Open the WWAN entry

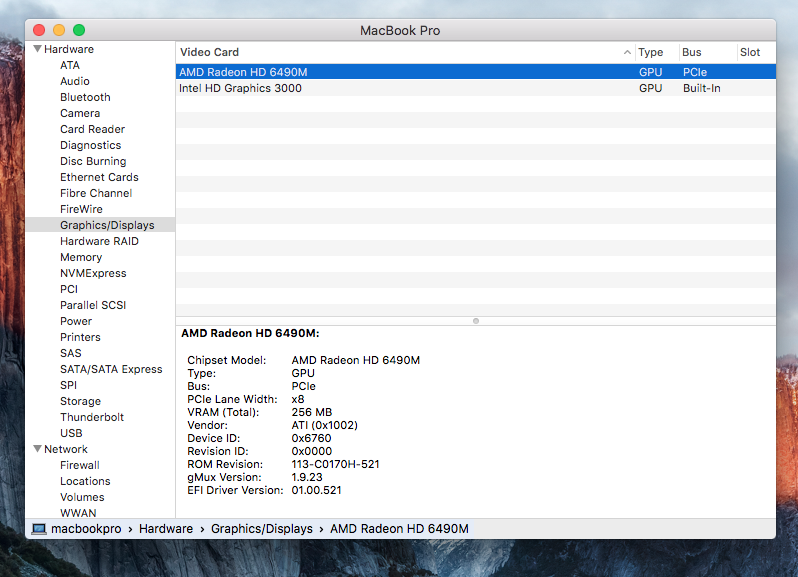point(78,513)
